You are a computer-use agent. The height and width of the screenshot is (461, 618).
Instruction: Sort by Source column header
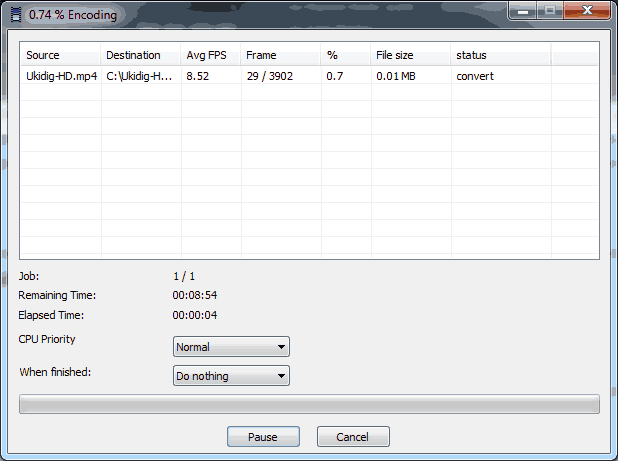(x=60, y=55)
